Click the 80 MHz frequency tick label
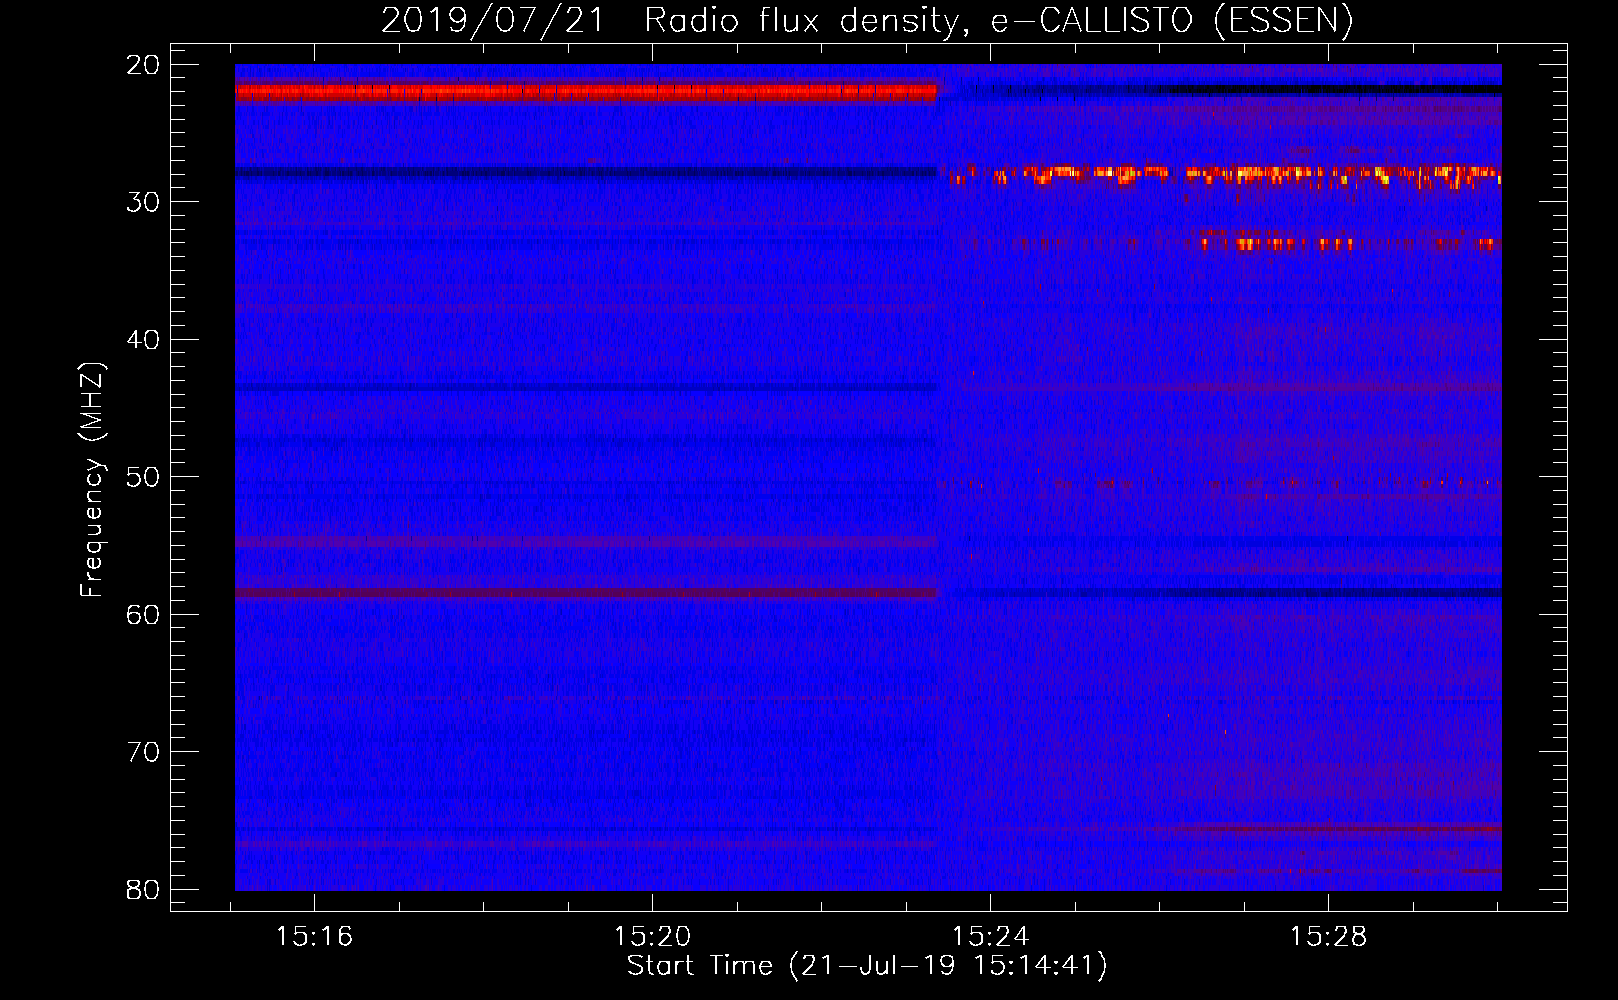Image resolution: width=1618 pixels, height=1000 pixels. pyautogui.click(x=143, y=889)
